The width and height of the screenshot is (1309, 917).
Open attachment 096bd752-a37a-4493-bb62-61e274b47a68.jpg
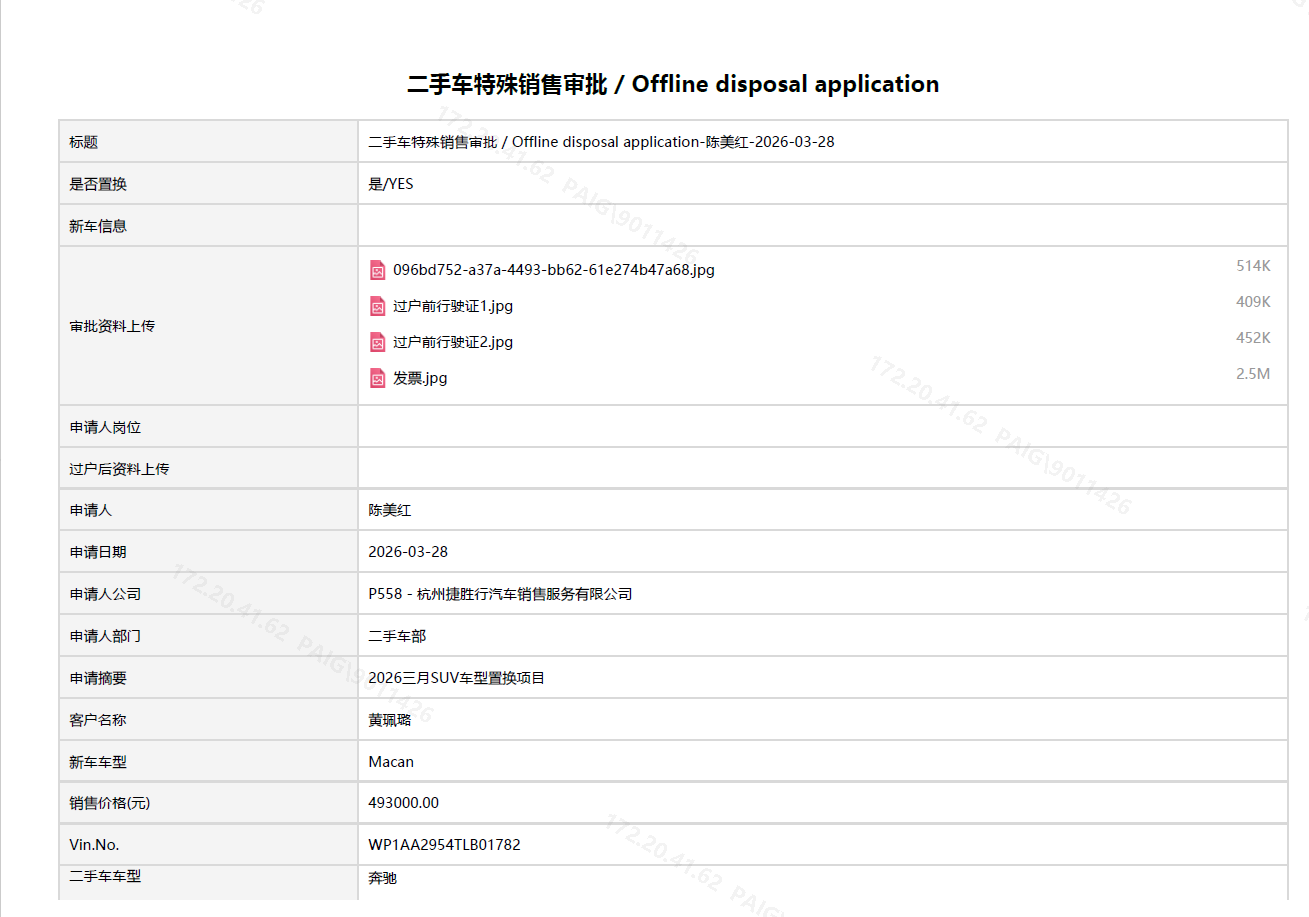pyautogui.click(x=553, y=270)
